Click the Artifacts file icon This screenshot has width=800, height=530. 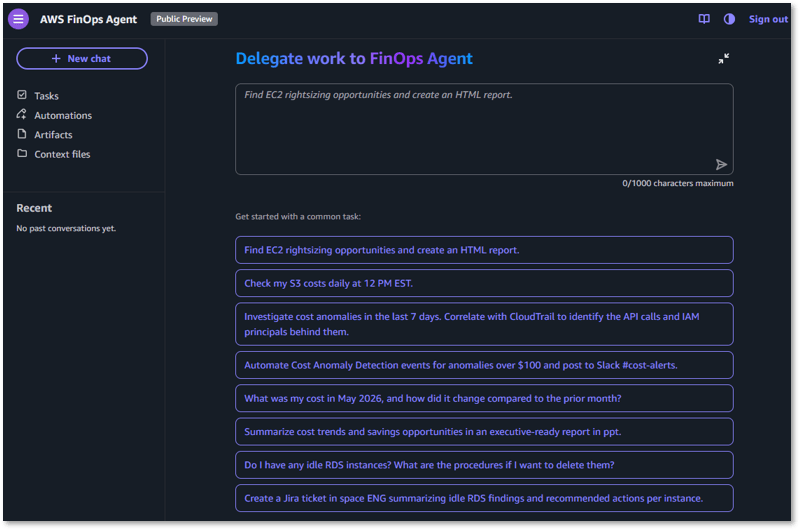tap(22, 134)
